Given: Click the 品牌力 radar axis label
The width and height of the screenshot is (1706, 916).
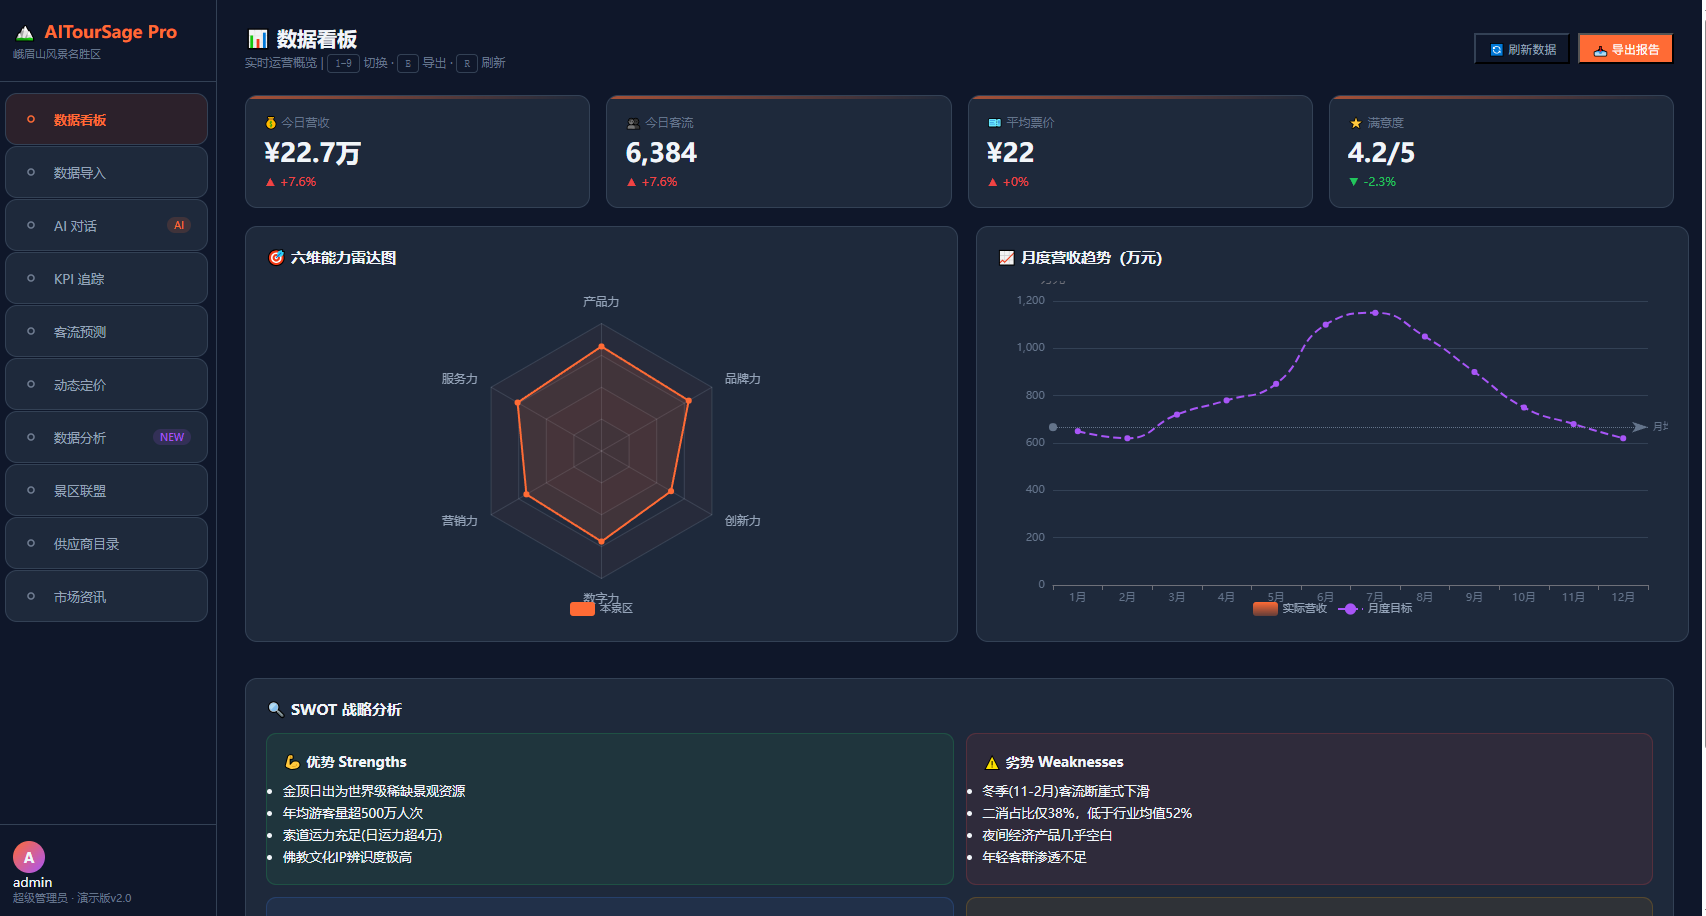Looking at the screenshot, I should 743,379.
